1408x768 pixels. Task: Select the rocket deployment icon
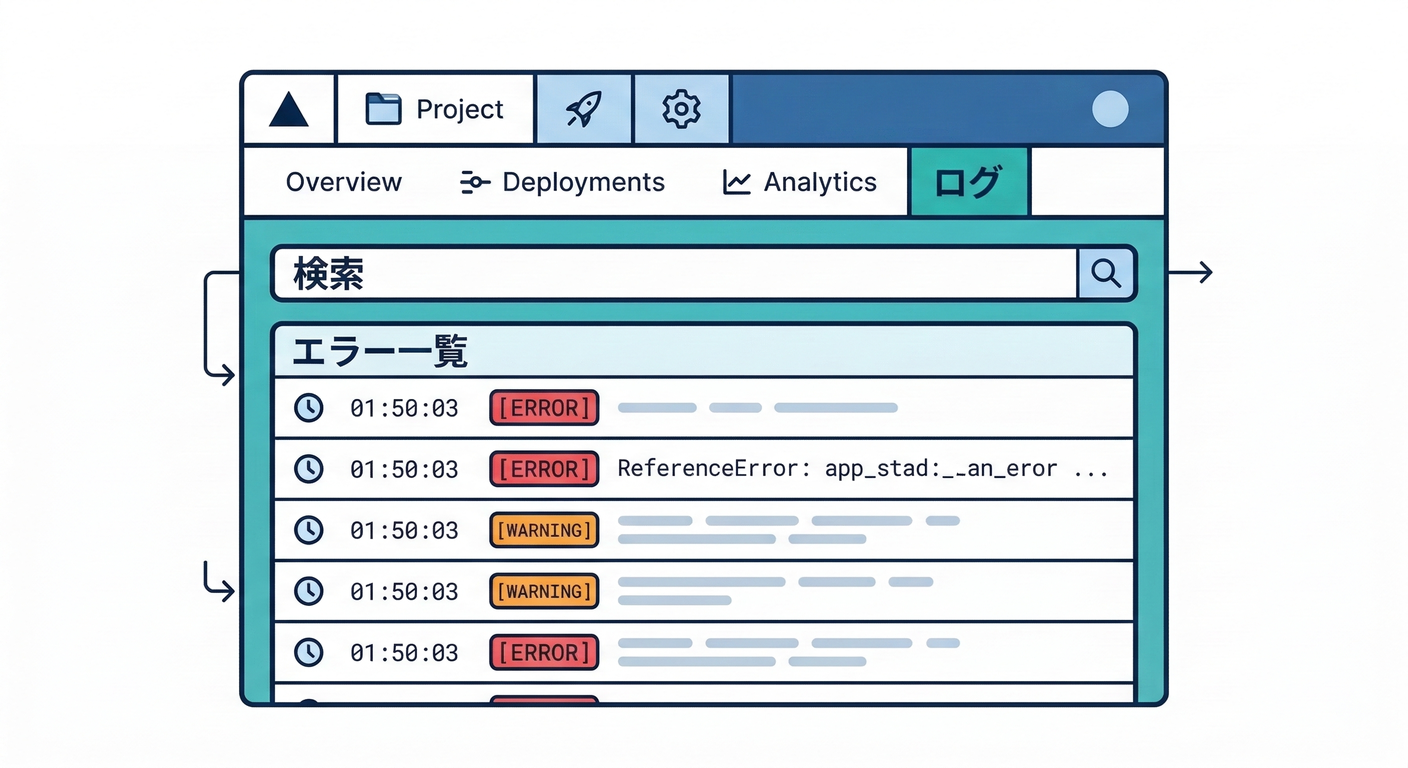(584, 108)
